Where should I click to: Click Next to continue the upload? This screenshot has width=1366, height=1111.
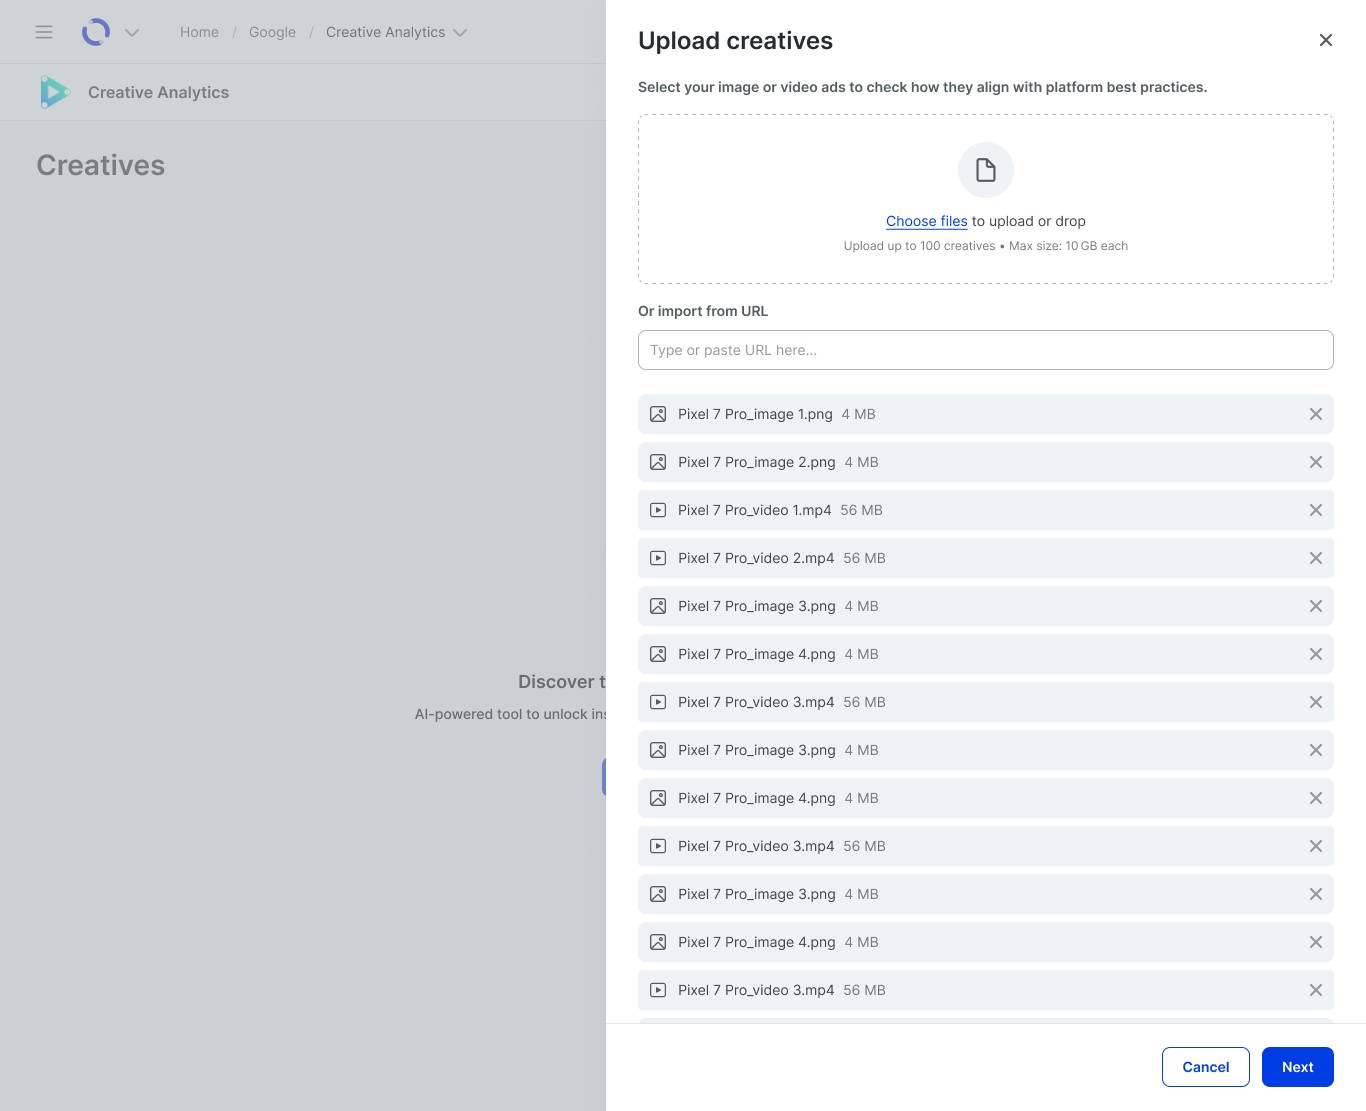[1298, 1067]
